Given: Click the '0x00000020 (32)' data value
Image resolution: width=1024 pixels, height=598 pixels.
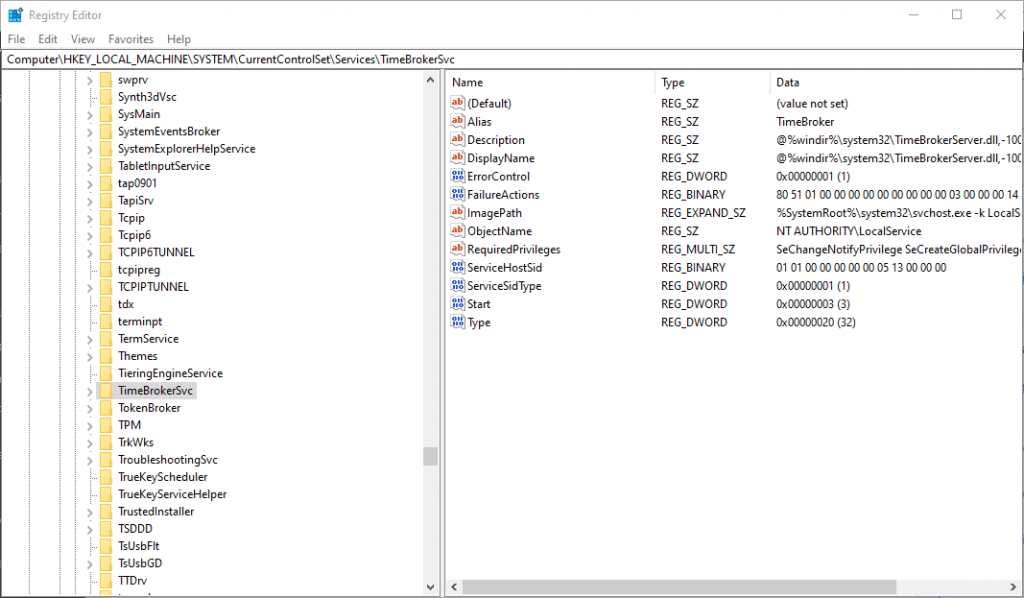Looking at the screenshot, I should (816, 323).
